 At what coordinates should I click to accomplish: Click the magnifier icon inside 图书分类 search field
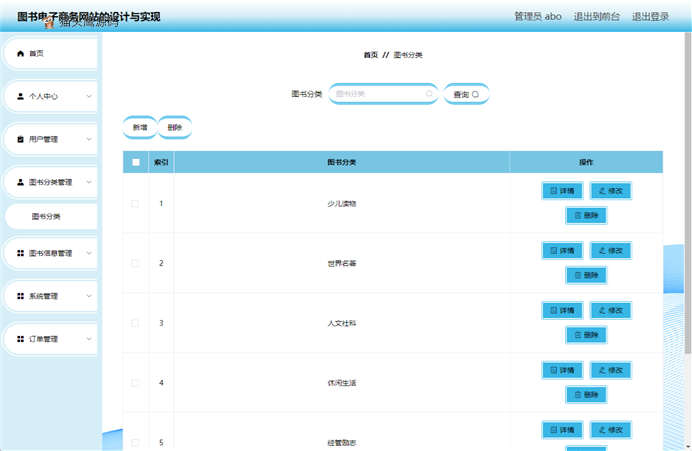click(429, 94)
